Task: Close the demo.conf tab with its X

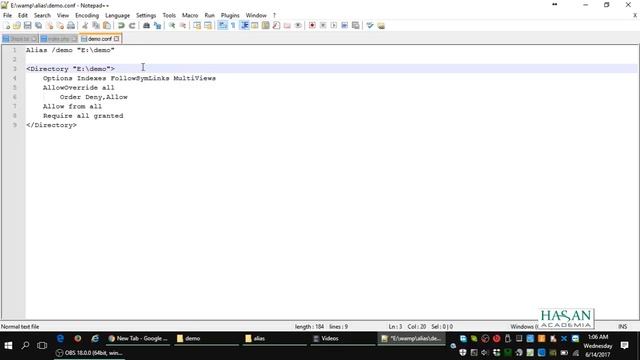Action: coord(117,39)
